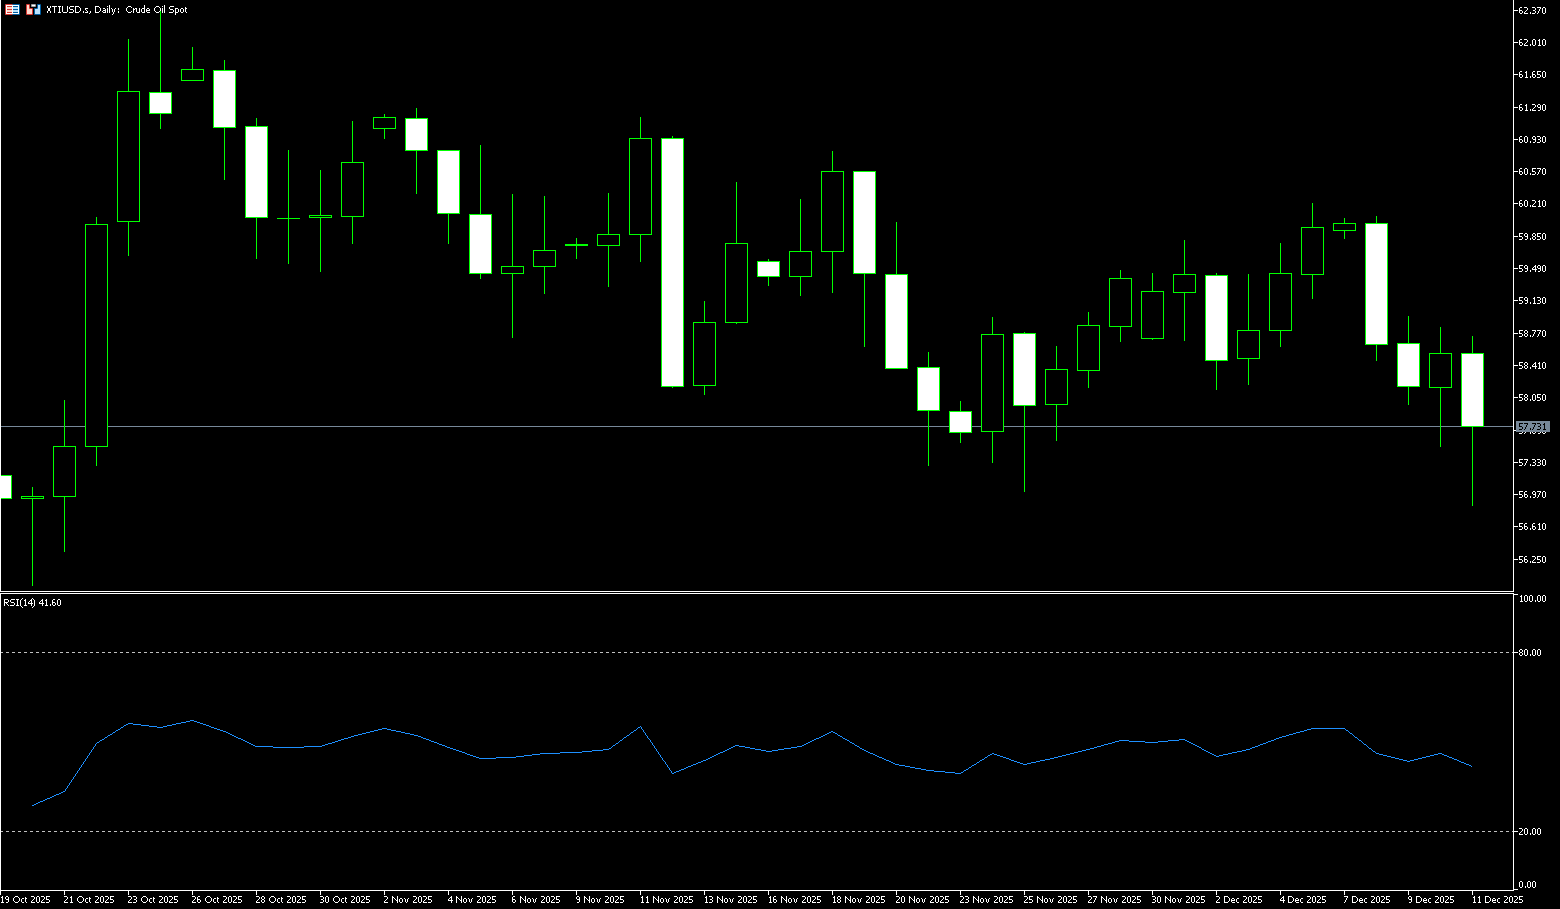Viewport: 1560px width, 909px height.
Task: Select the most recent candle at right edge
Action: coord(1472,390)
